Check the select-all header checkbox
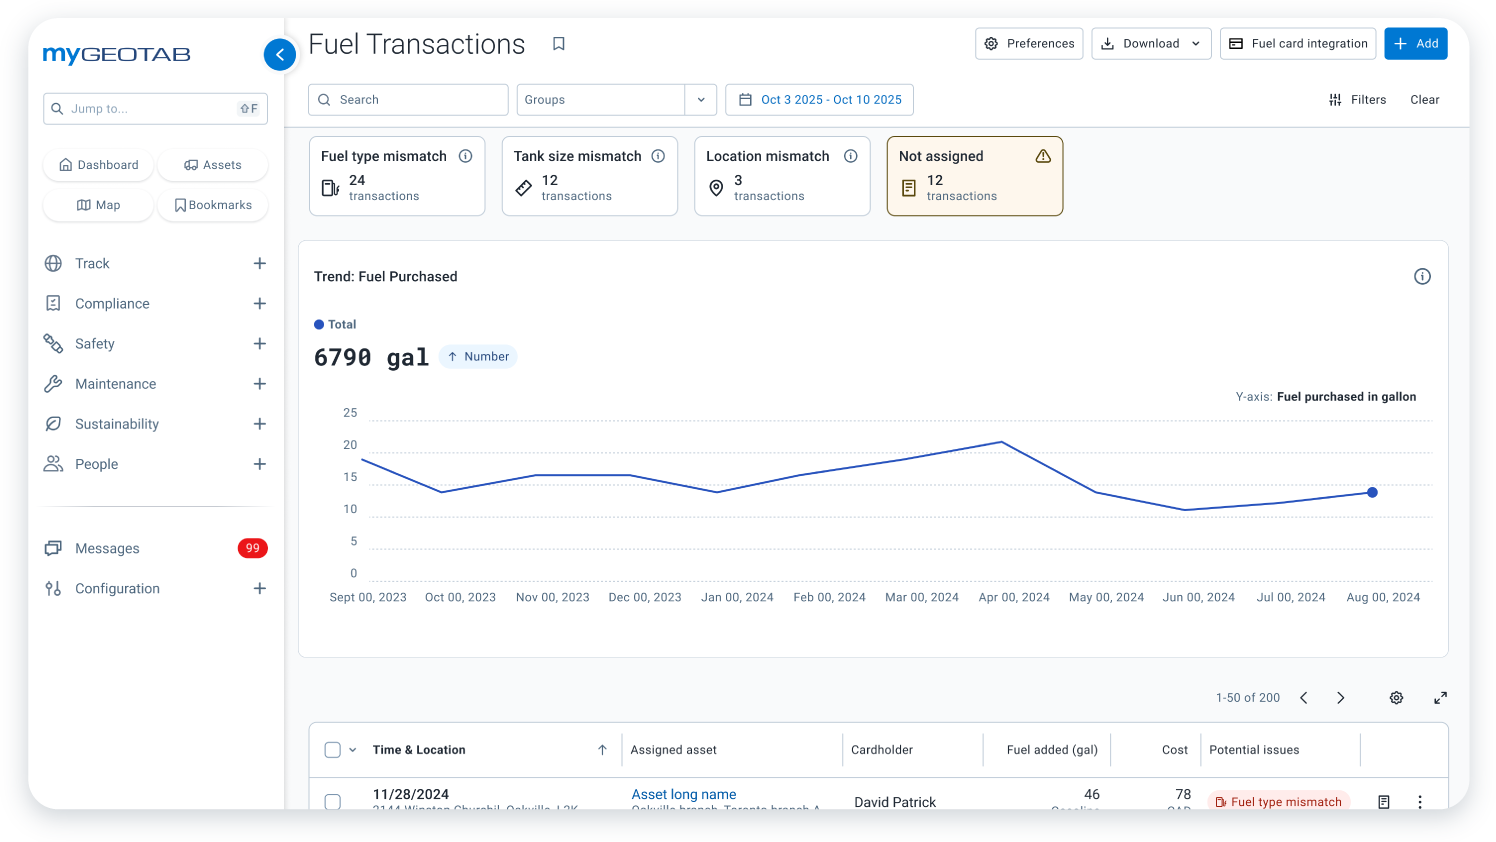 pos(333,750)
